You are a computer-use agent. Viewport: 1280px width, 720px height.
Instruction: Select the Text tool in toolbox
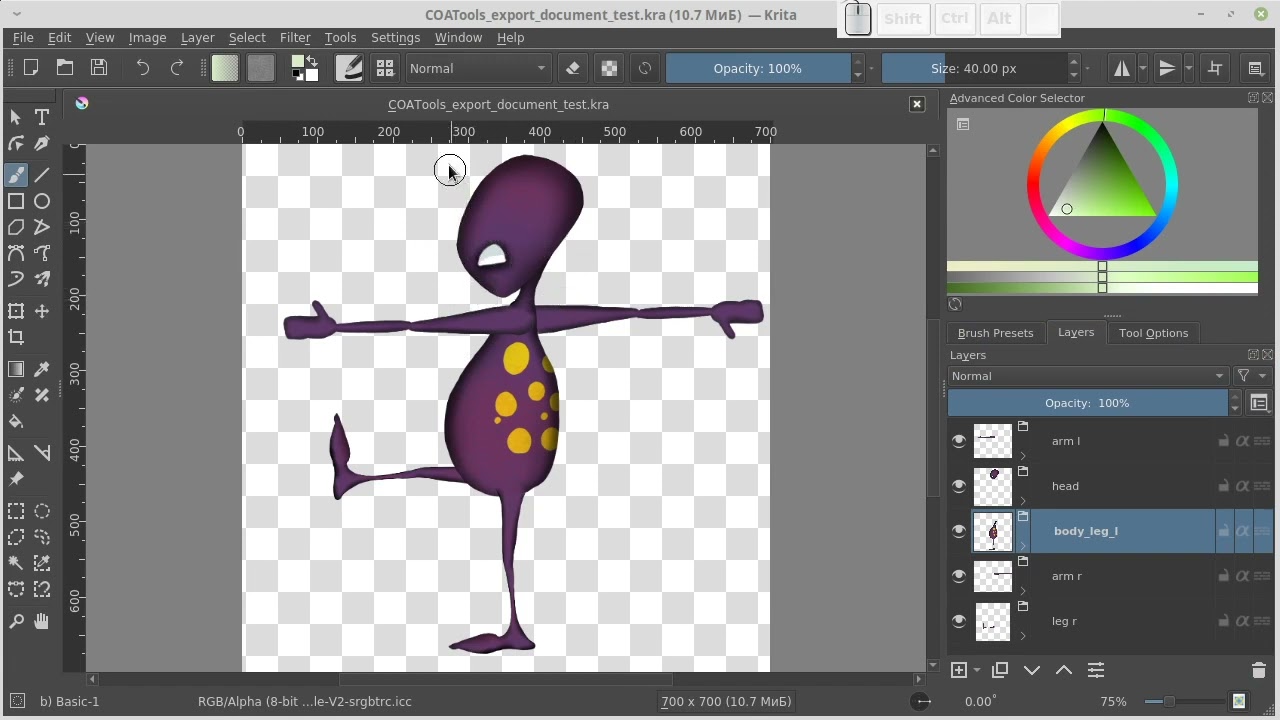[42, 117]
